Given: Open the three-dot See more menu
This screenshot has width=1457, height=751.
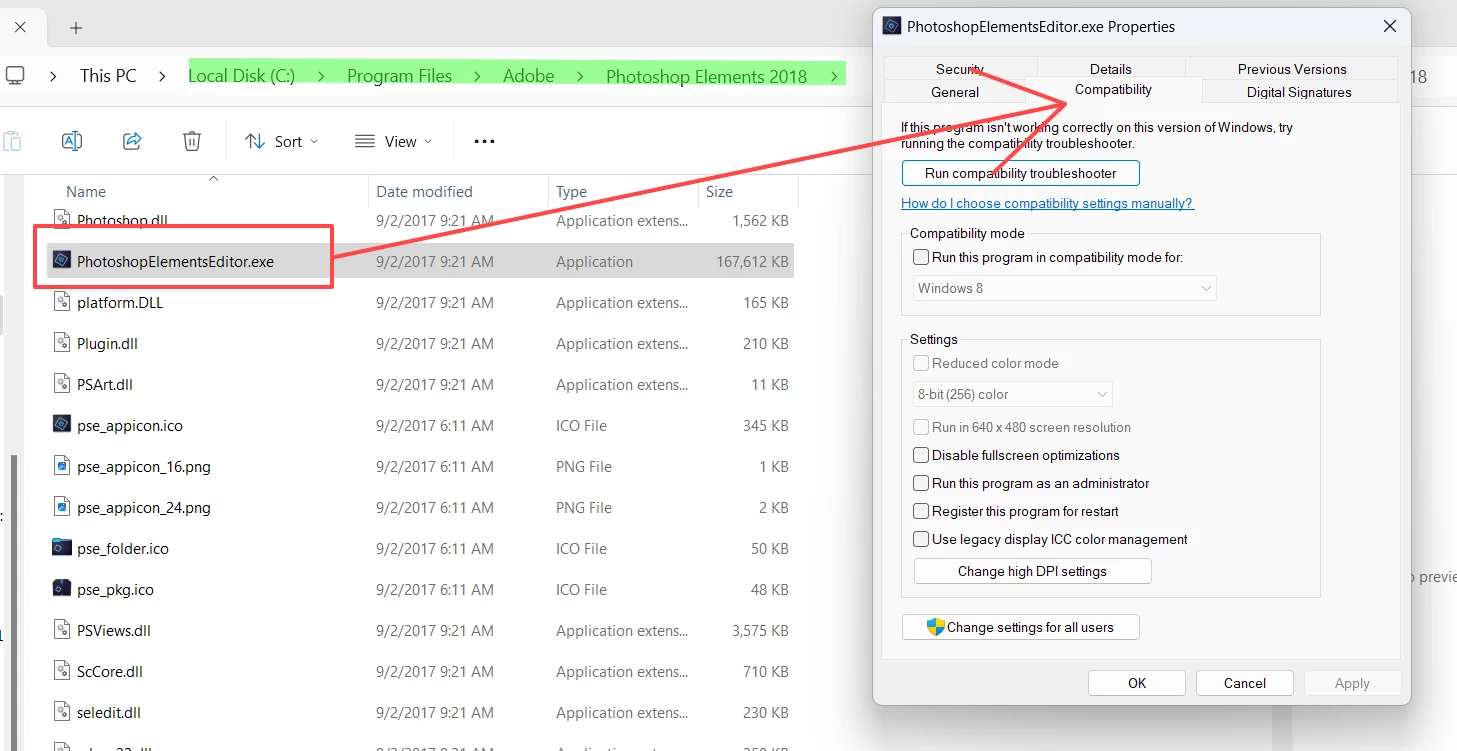Looking at the screenshot, I should pos(484,141).
